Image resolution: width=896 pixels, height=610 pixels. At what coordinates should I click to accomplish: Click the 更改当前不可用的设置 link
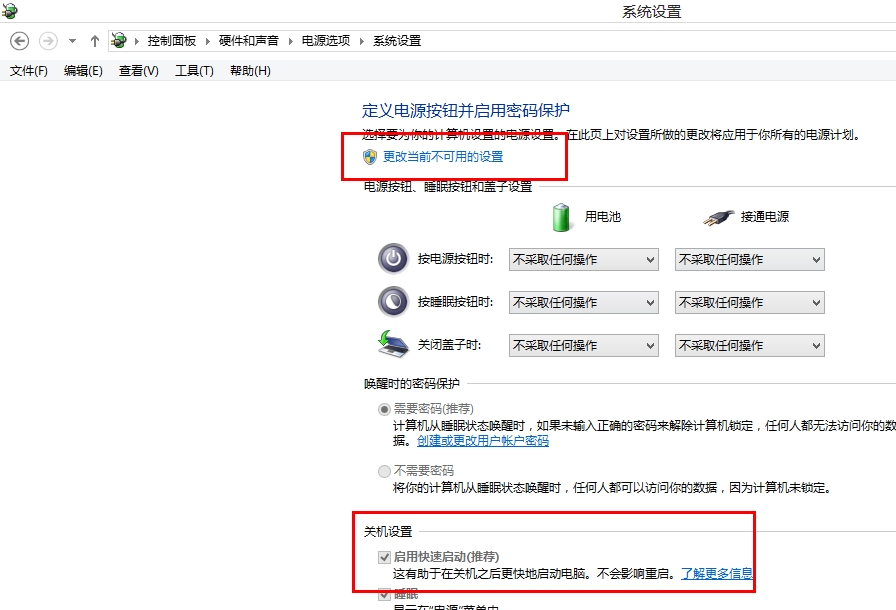point(441,156)
